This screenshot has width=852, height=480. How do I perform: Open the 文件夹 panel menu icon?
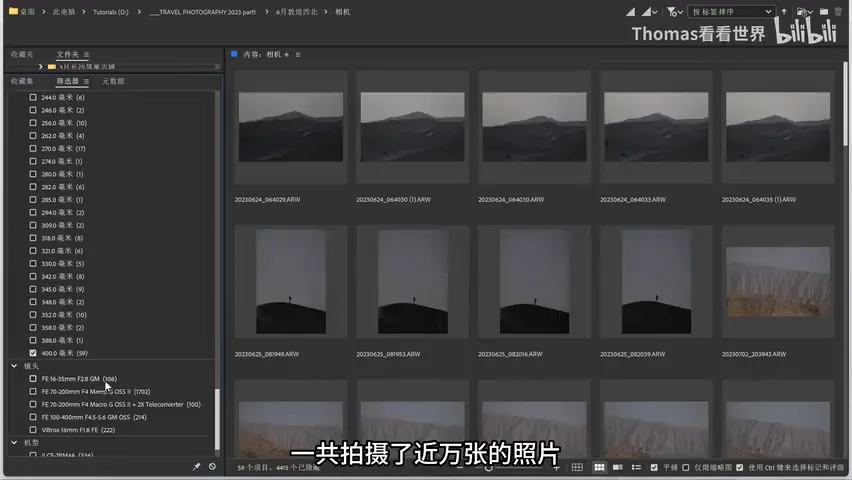pos(86,54)
